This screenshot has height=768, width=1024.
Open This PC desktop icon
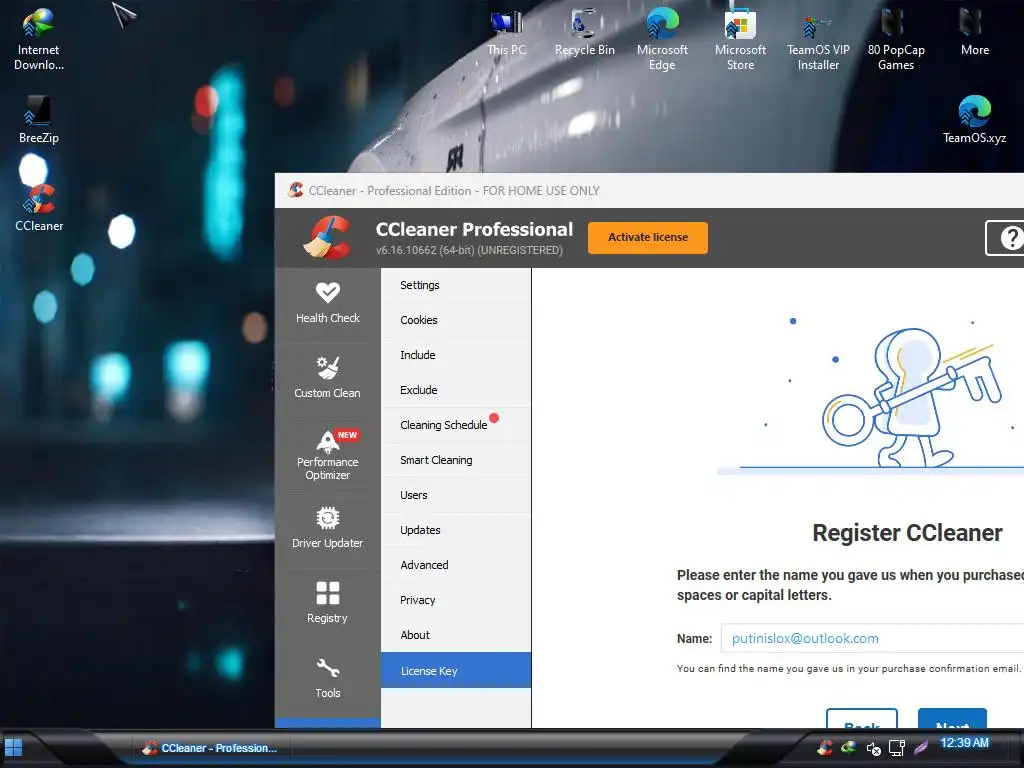coord(506,33)
